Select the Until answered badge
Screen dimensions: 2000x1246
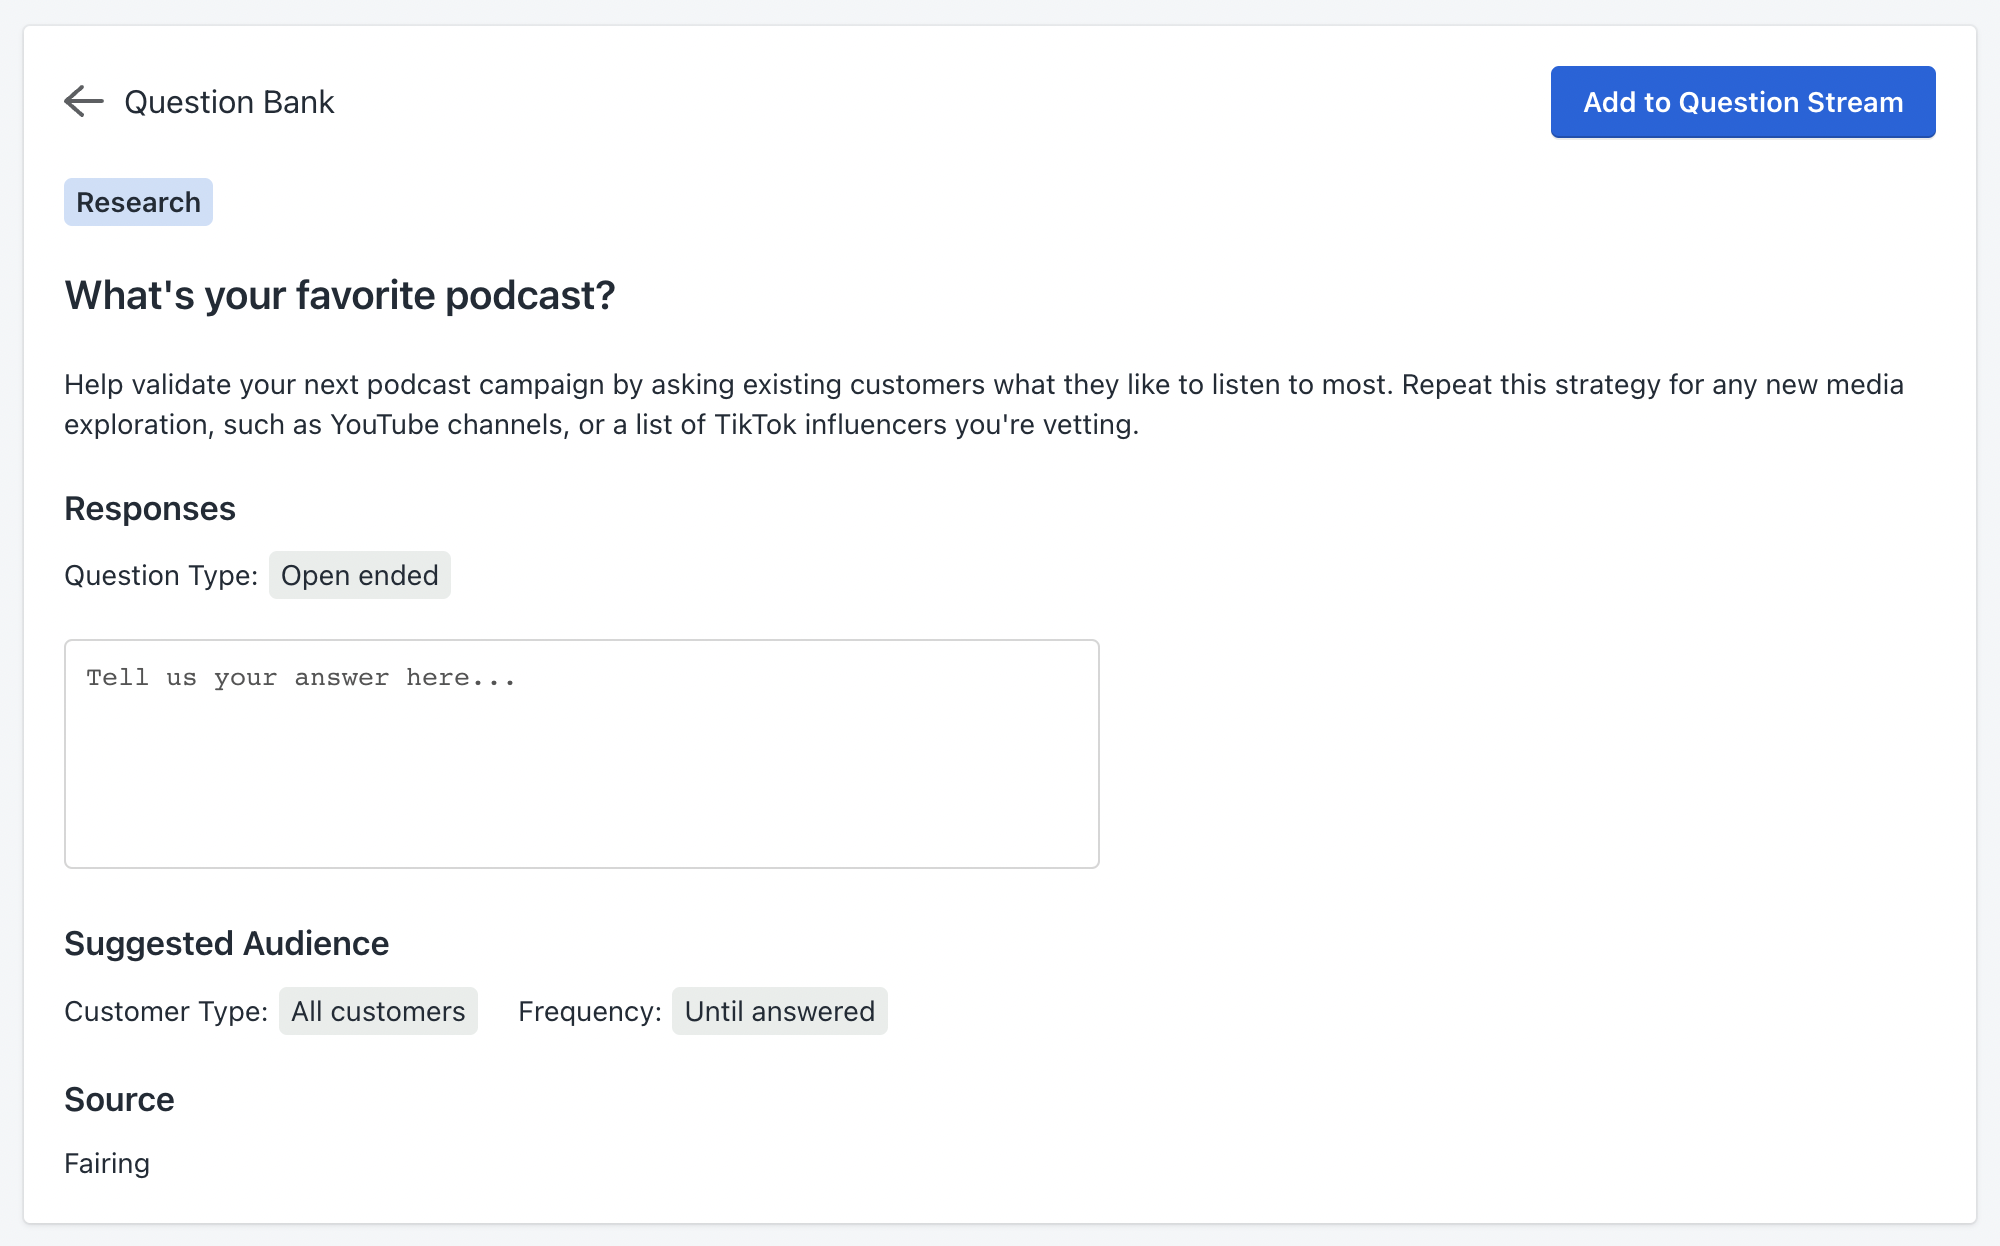[779, 1012]
